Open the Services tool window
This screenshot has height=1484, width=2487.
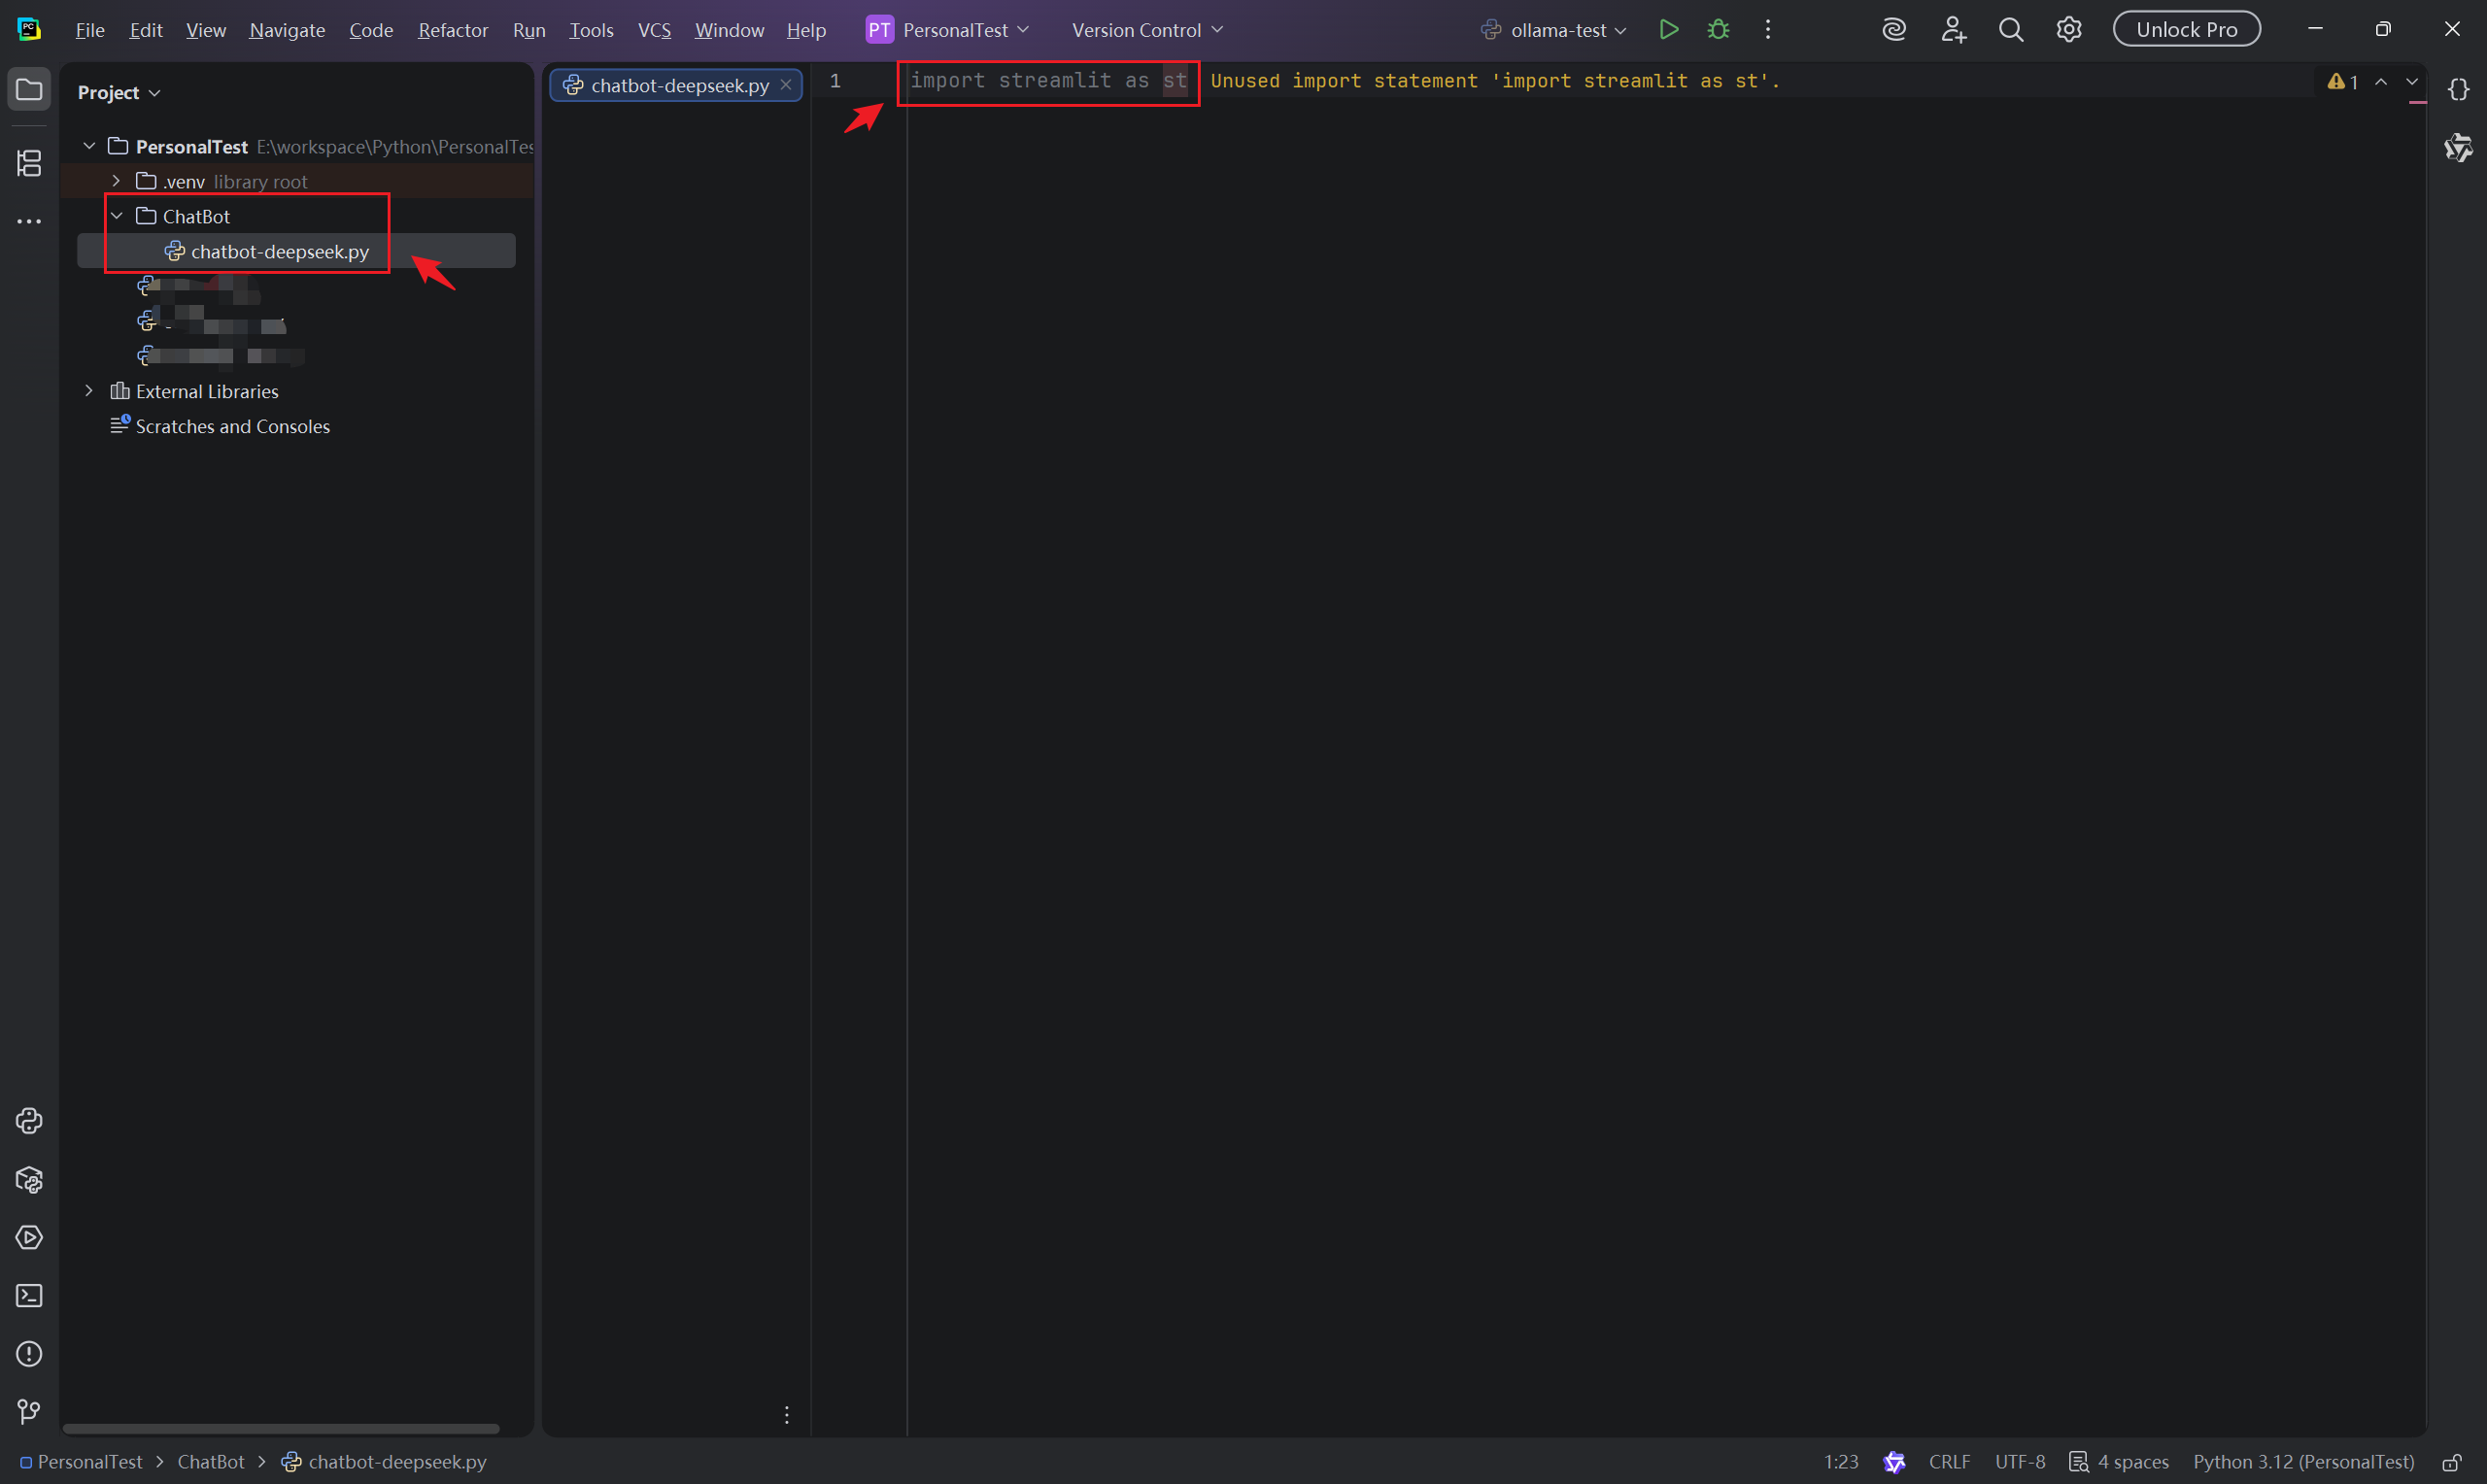(29, 1238)
